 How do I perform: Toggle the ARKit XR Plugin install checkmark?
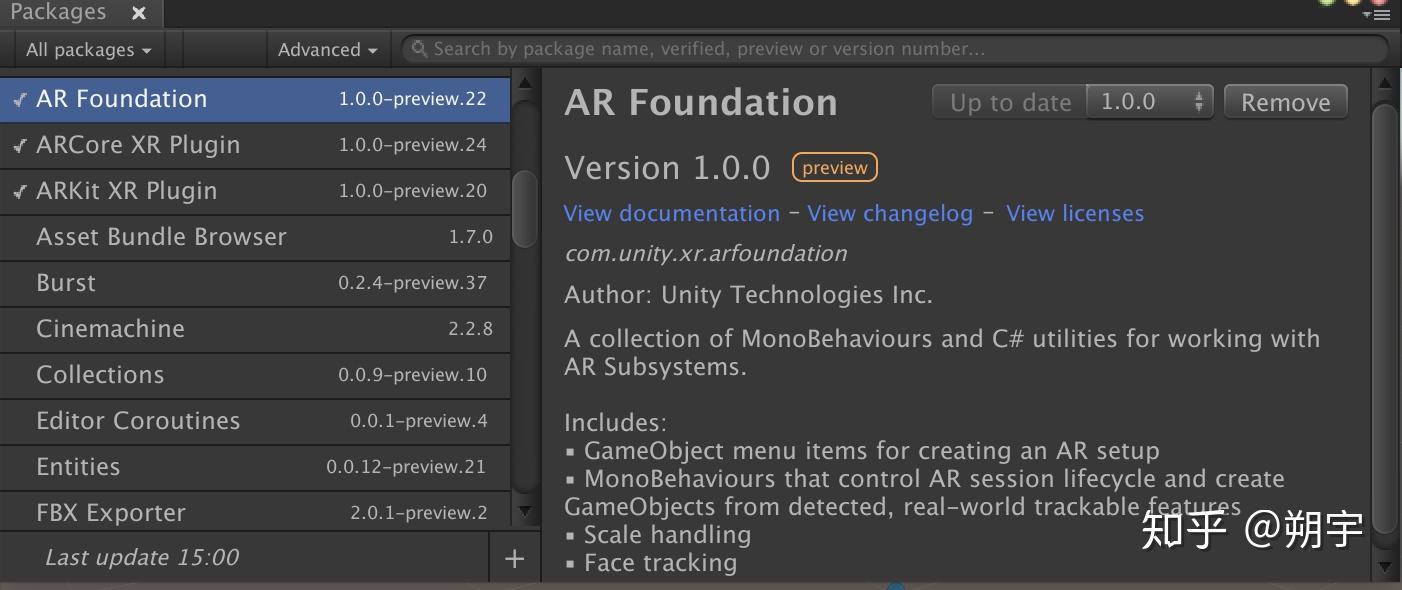(19, 190)
